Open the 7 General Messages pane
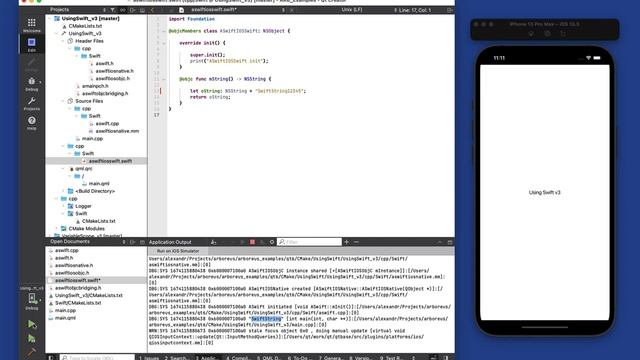Viewport: 640px width, 360px height. click(331, 358)
